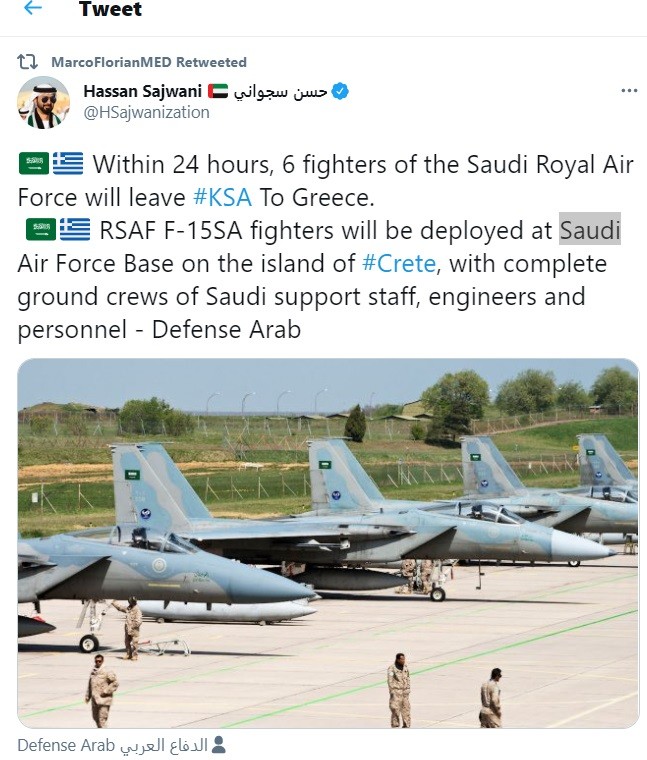The image size is (647, 760).
Task: Click the Greek flag emoji before "Within"
Action: point(67,163)
